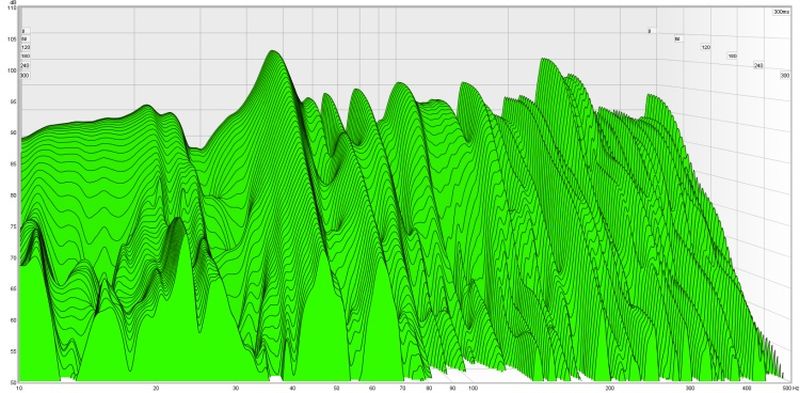Click the 20 tick on the frequency axis
The height and width of the screenshot is (393, 800).
coord(156,388)
